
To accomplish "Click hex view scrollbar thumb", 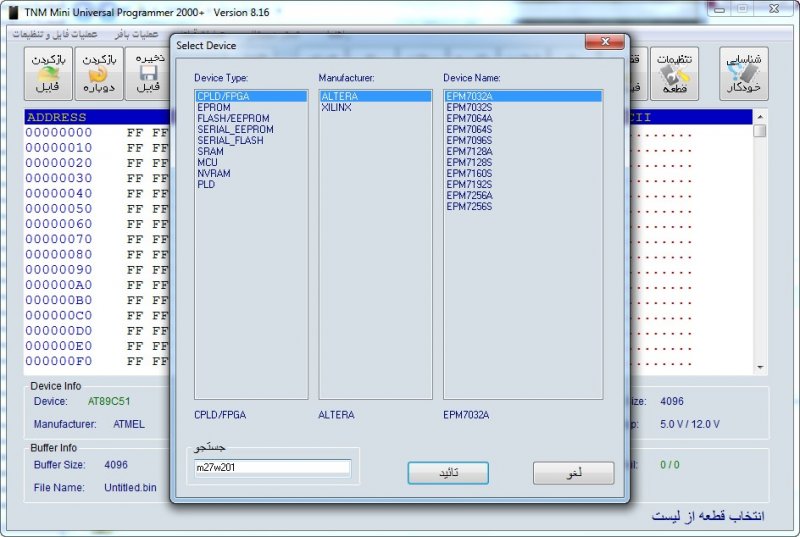I will [x=760, y=131].
